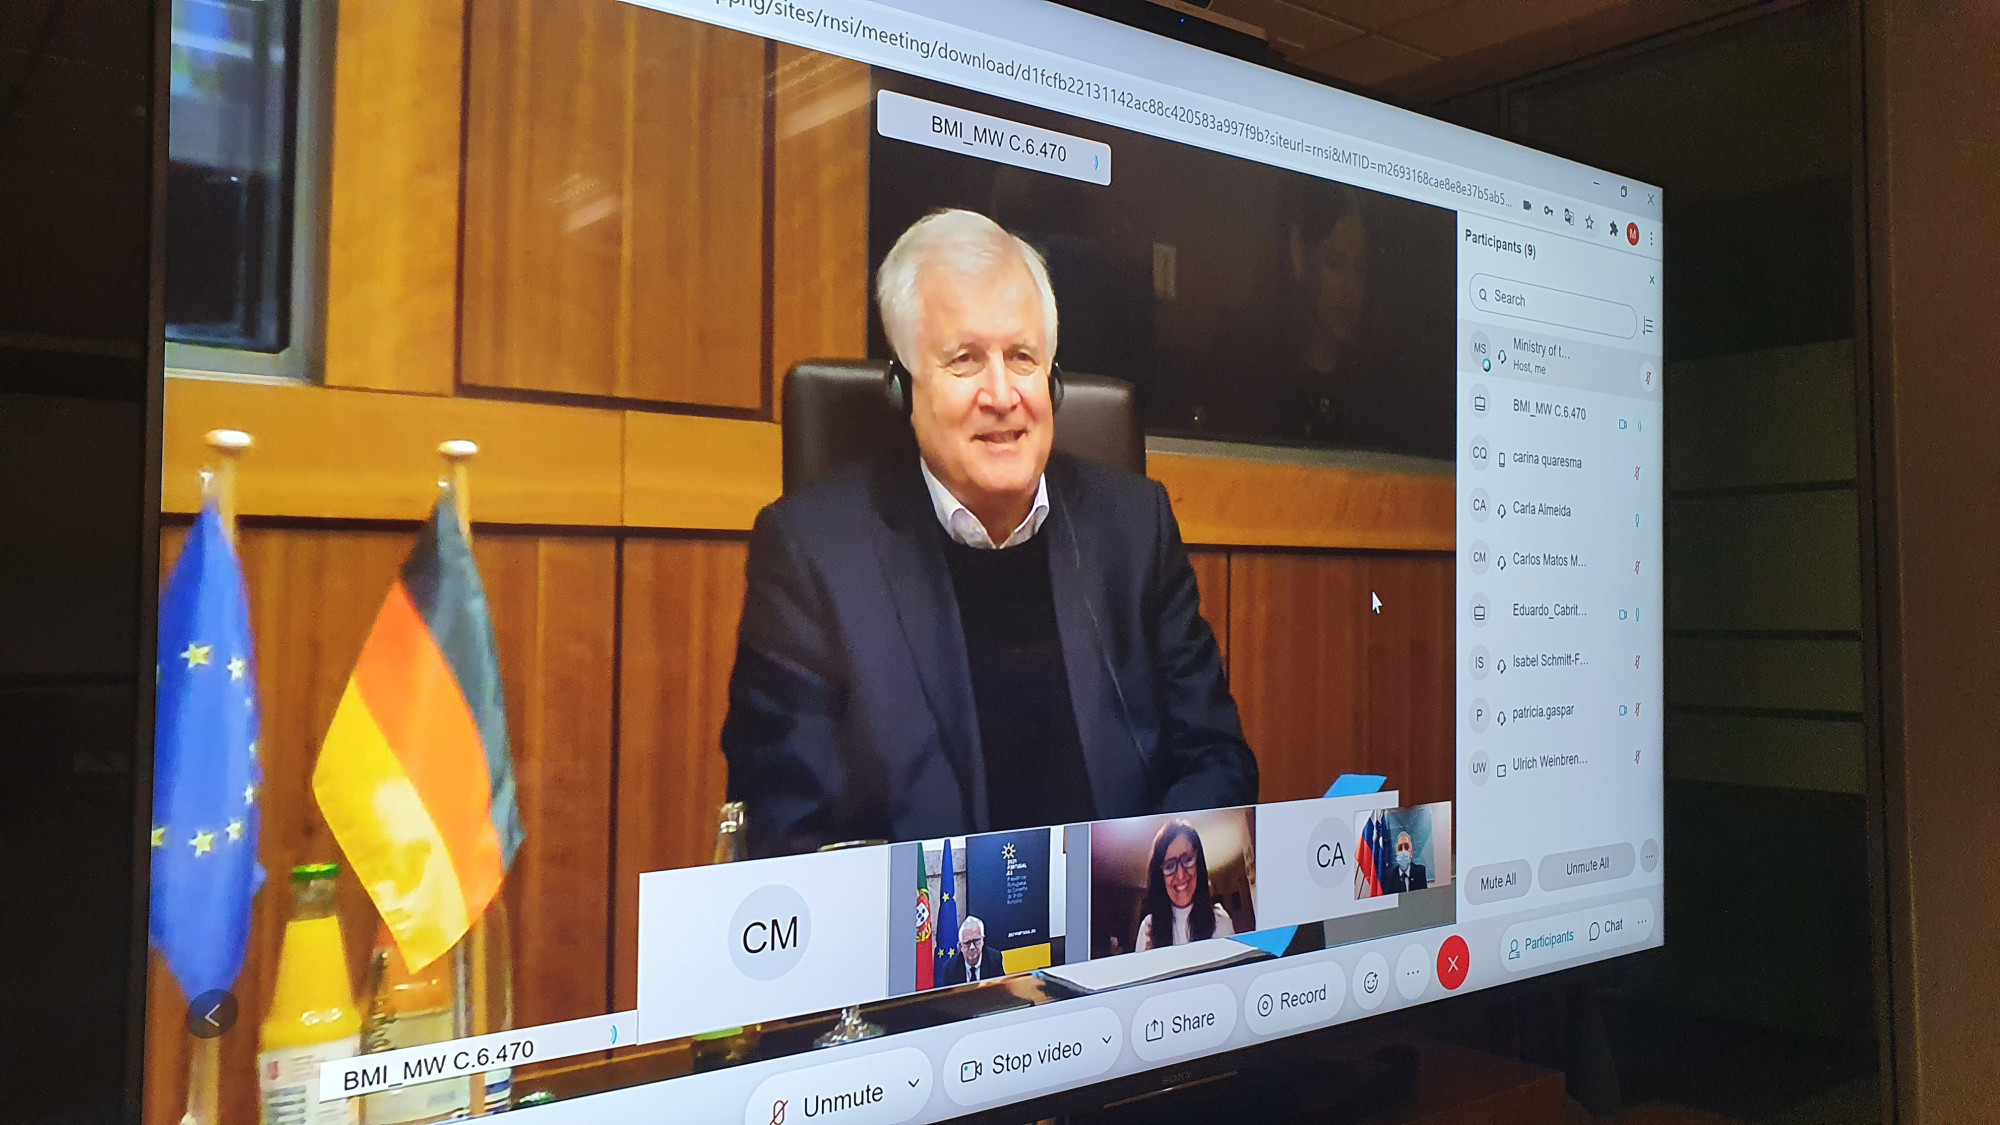This screenshot has height=1125, width=2000.
Task: Show previous video thumbnails with the left arrow
Action: (x=212, y=1016)
